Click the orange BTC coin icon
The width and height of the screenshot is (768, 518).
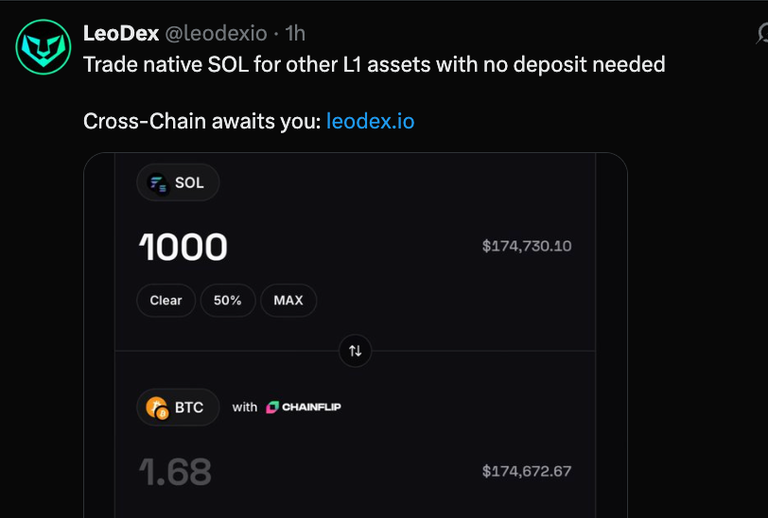pos(157,408)
